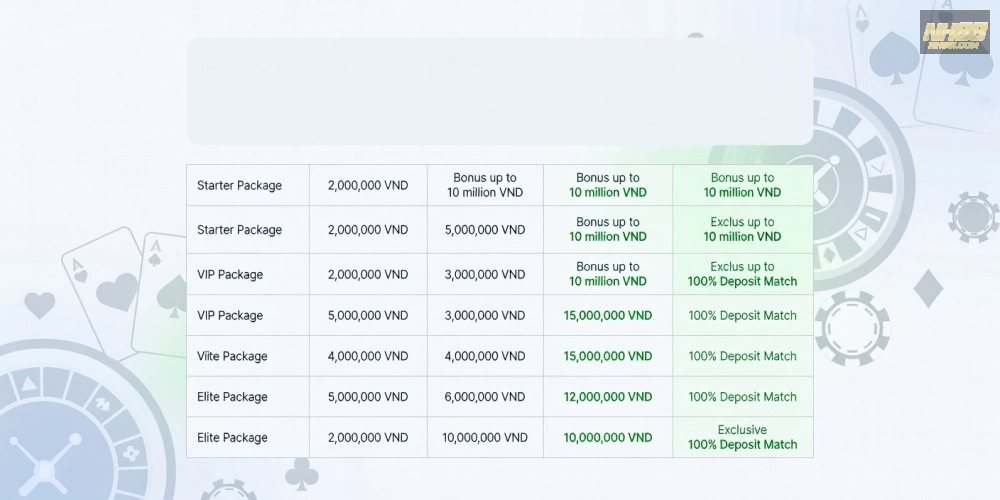Screen dimensions: 1000x500
Task: Select the green '10,000,000 VND' cell
Action: [x=608, y=438]
